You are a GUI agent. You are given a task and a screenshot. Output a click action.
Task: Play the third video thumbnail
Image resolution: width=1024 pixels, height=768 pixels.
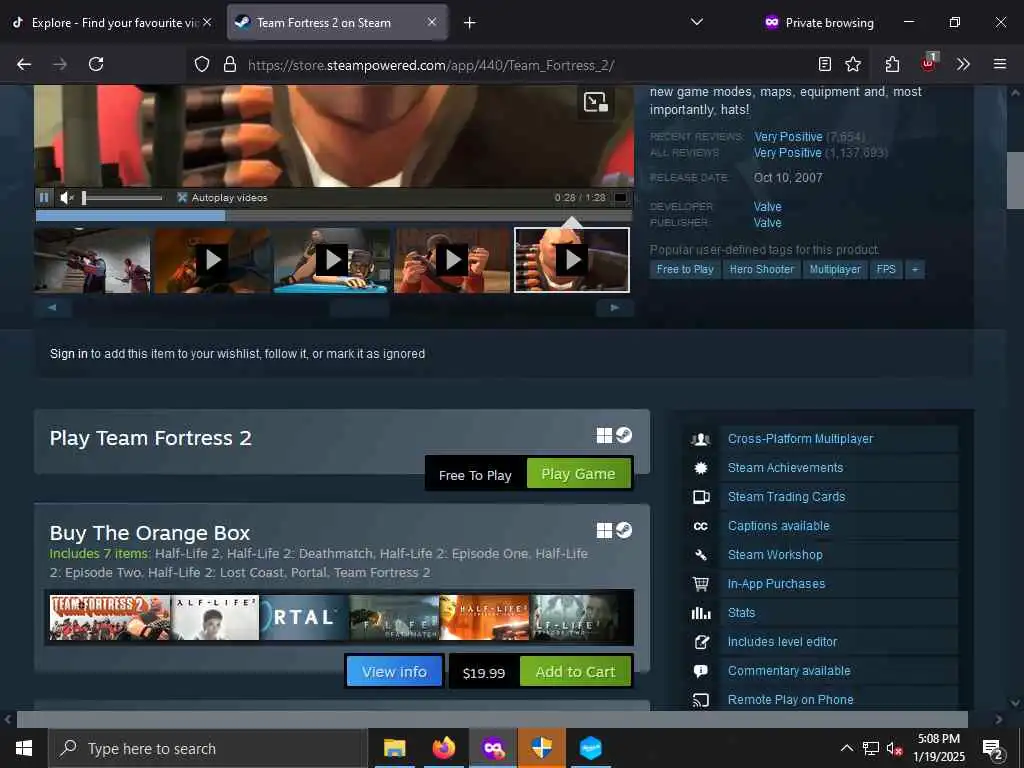point(332,260)
